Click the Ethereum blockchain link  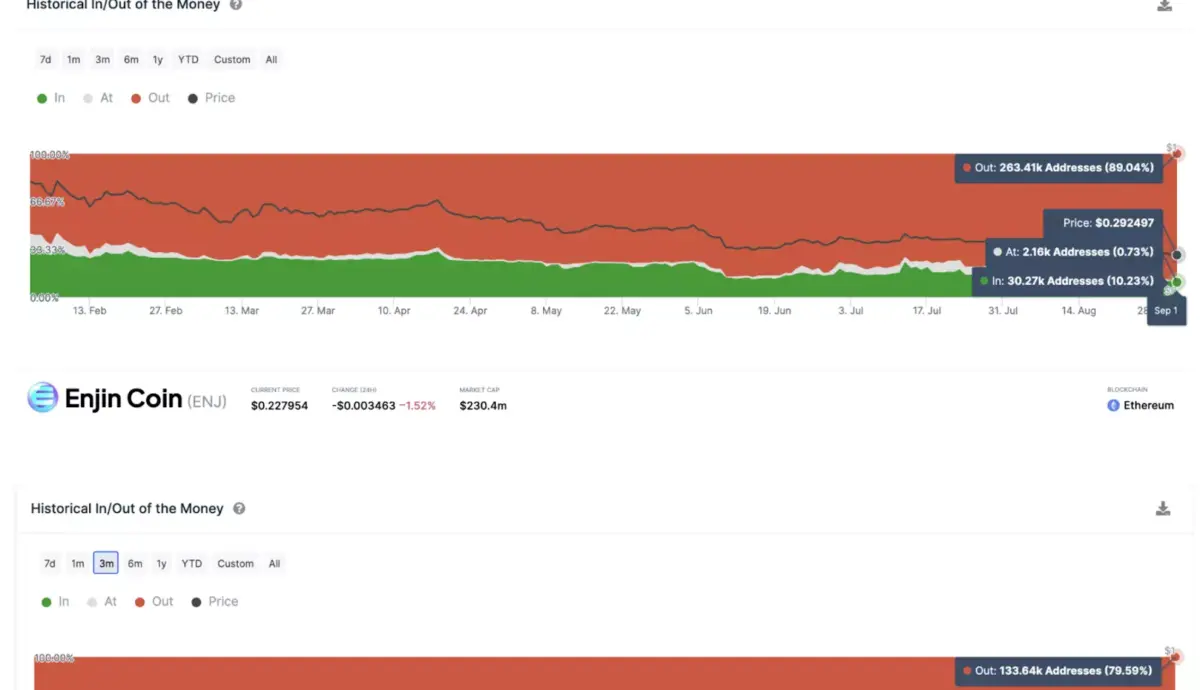click(1148, 405)
